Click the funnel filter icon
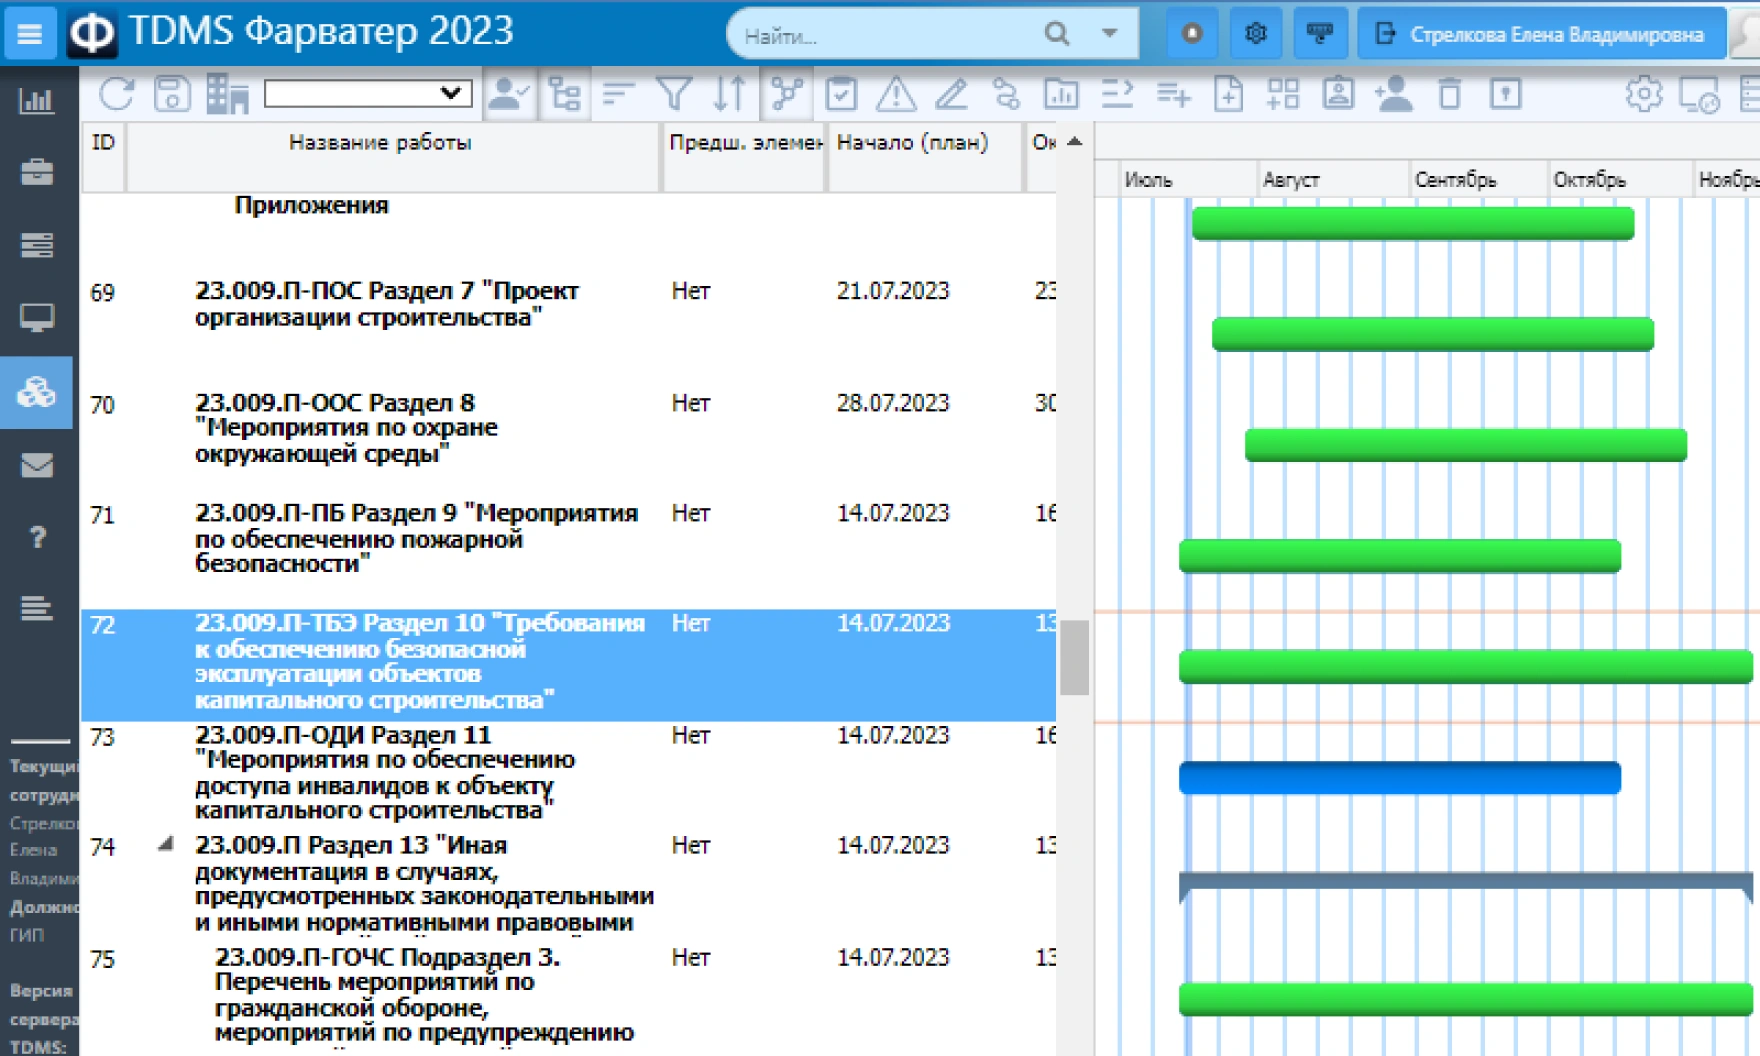Viewport: 1760px width, 1056px height. (674, 94)
